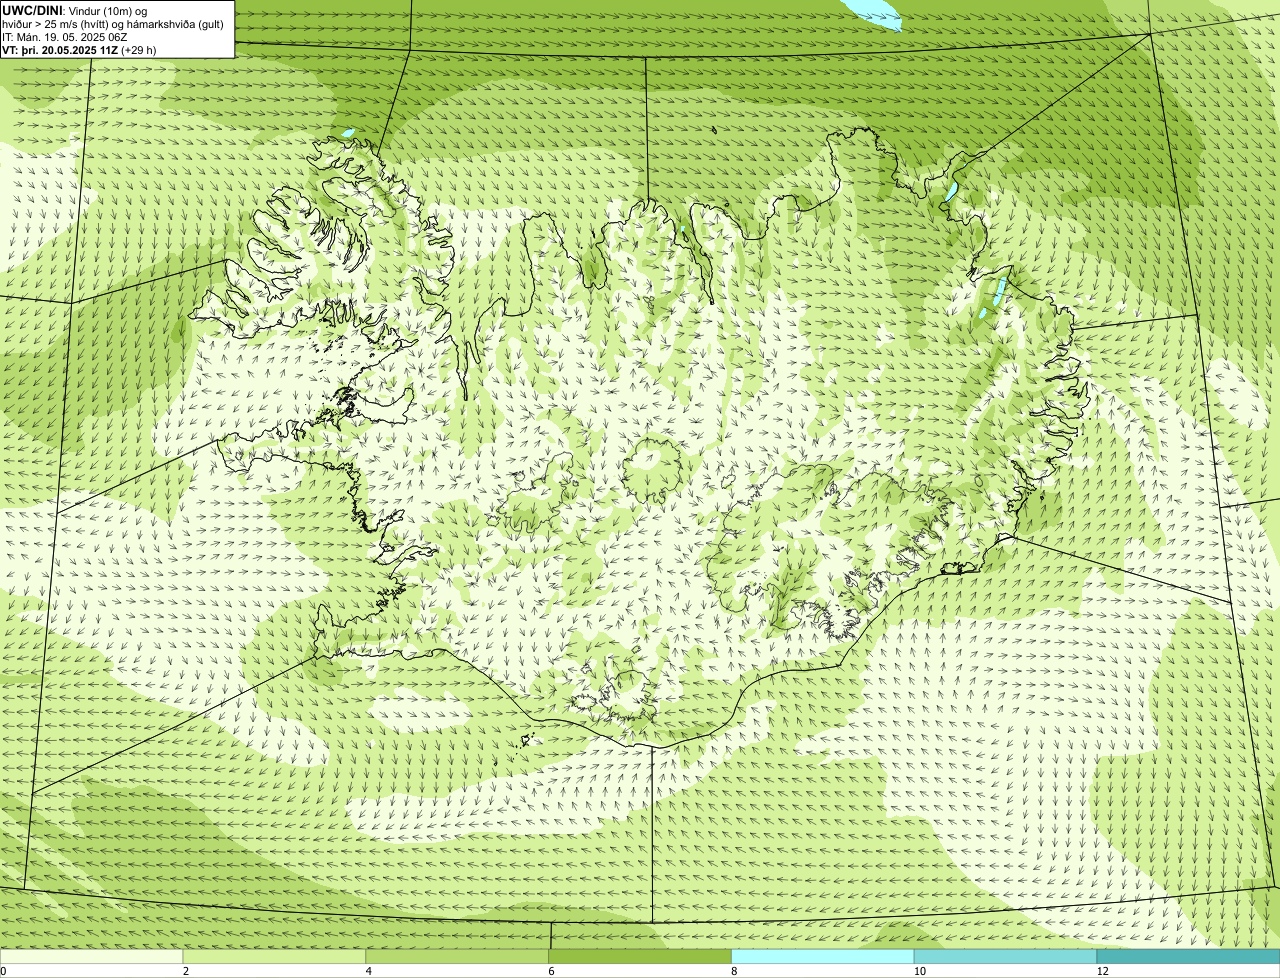Click the legend scale label '8'

point(735,971)
